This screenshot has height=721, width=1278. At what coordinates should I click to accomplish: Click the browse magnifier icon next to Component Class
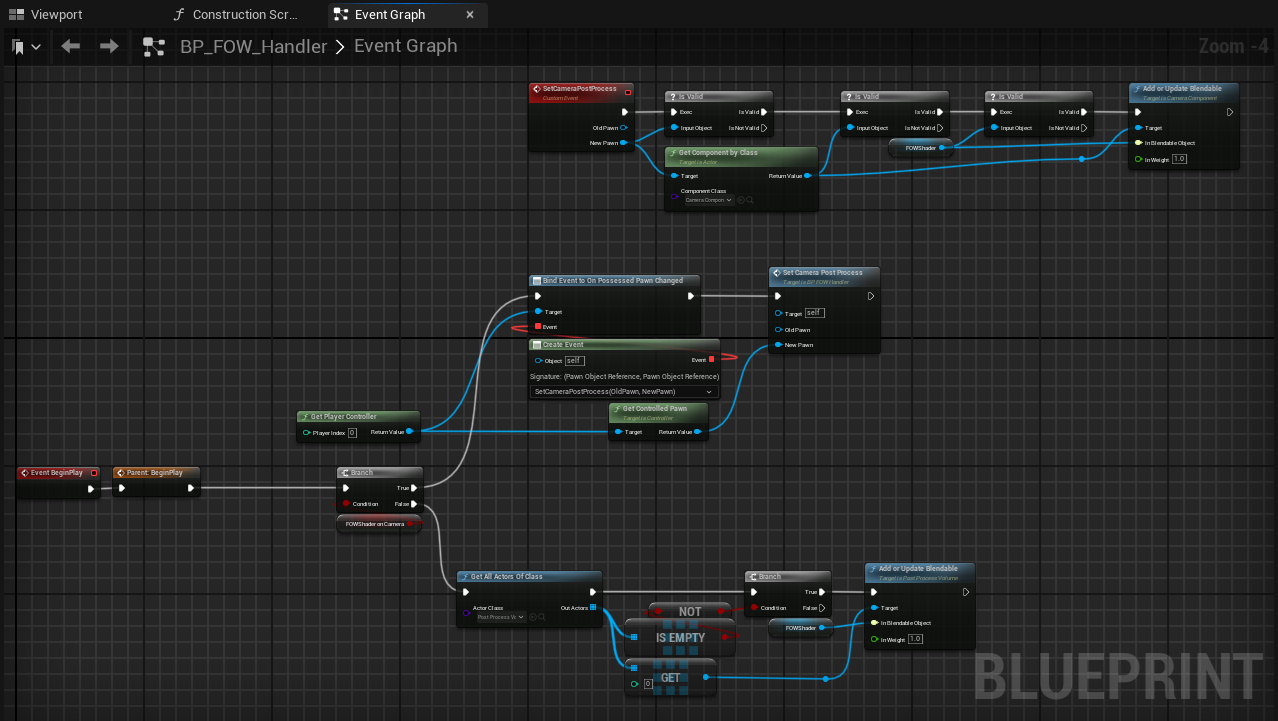(x=750, y=200)
